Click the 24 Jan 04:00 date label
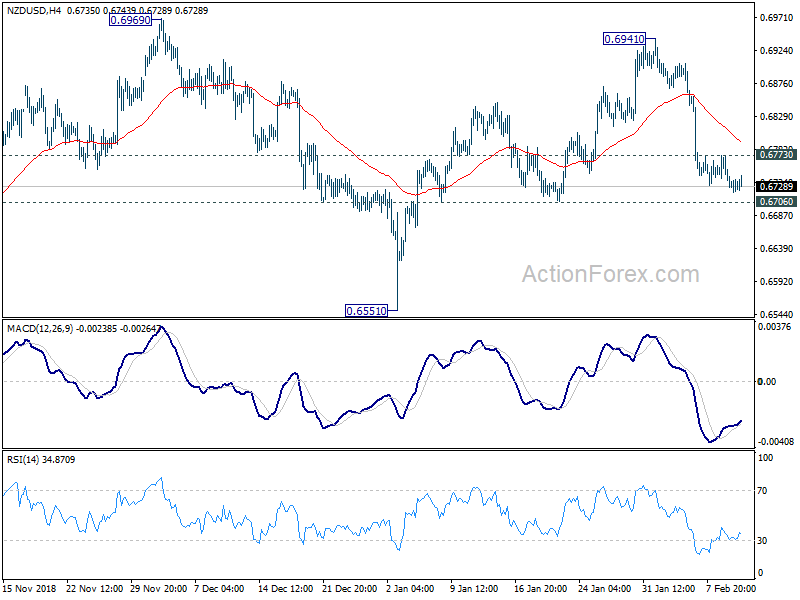This screenshot has width=800, height=600. coord(605,589)
